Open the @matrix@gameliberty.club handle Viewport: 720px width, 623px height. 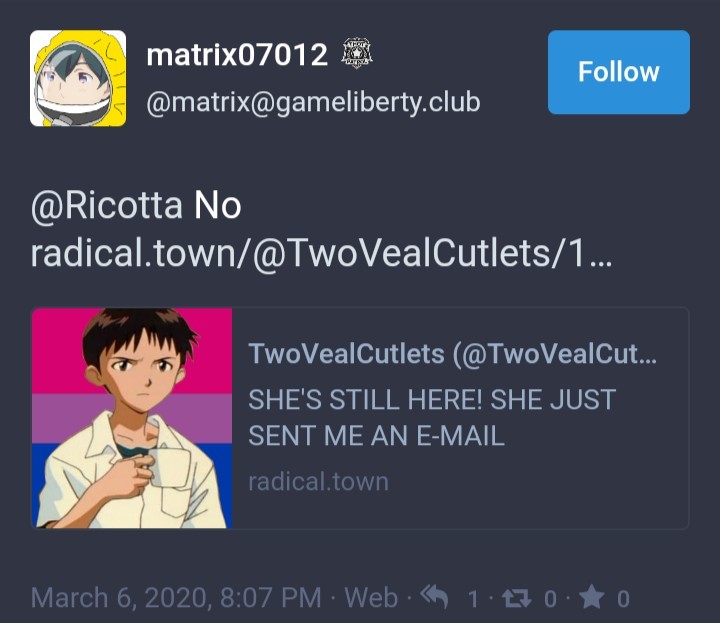[x=313, y=102]
